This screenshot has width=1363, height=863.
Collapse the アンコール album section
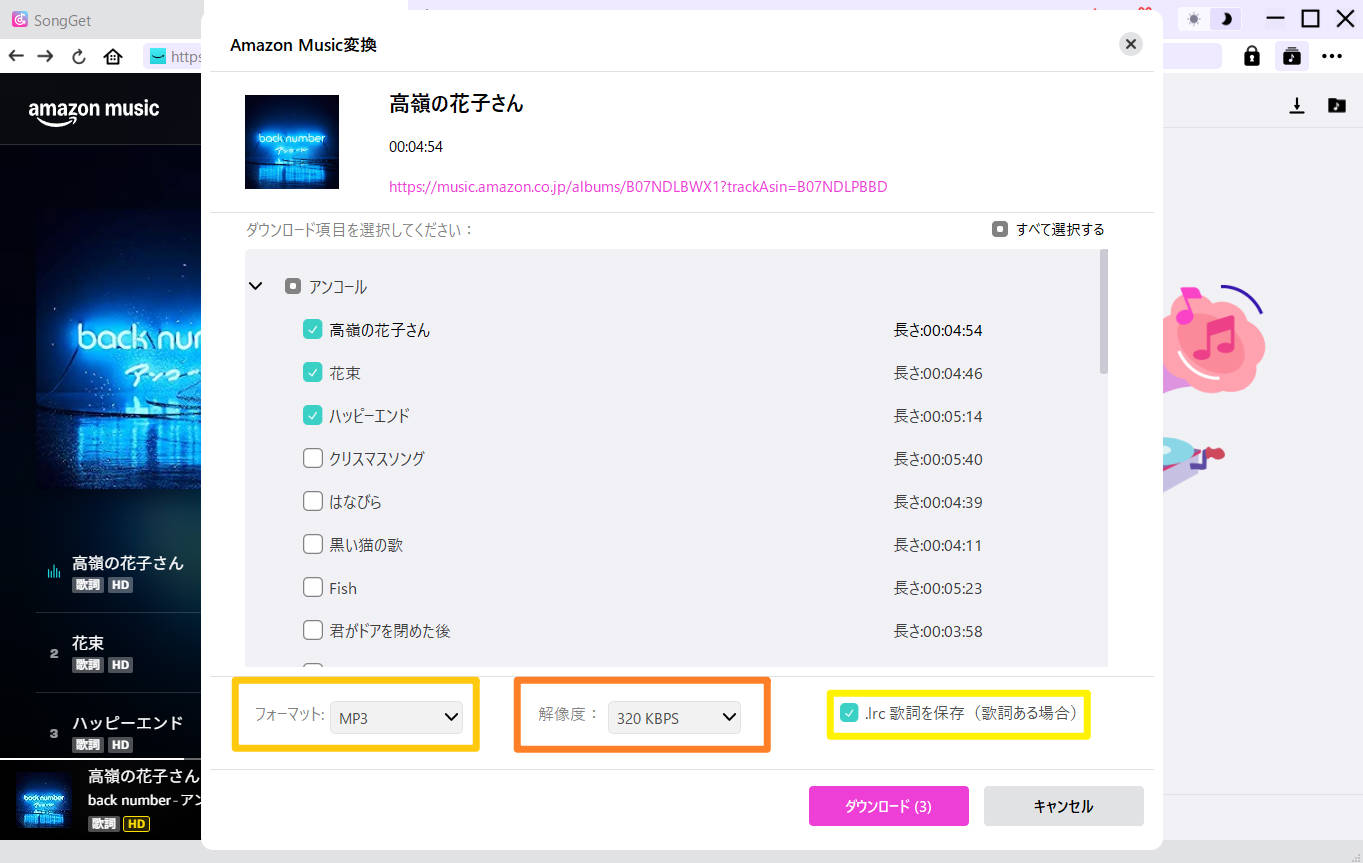click(x=255, y=285)
